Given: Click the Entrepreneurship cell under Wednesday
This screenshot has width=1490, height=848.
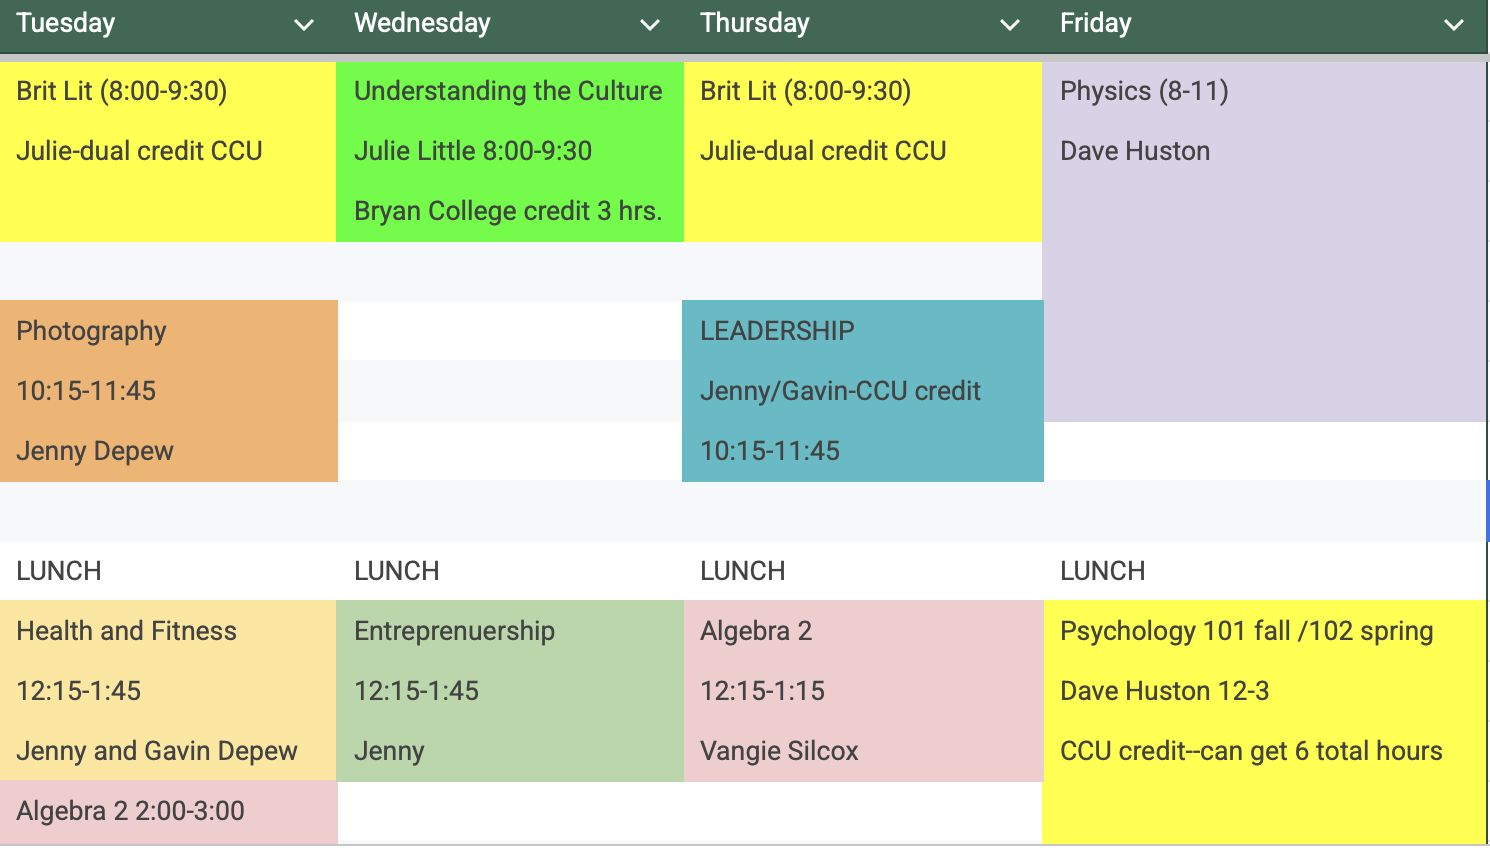Looking at the screenshot, I should (510, 631).
